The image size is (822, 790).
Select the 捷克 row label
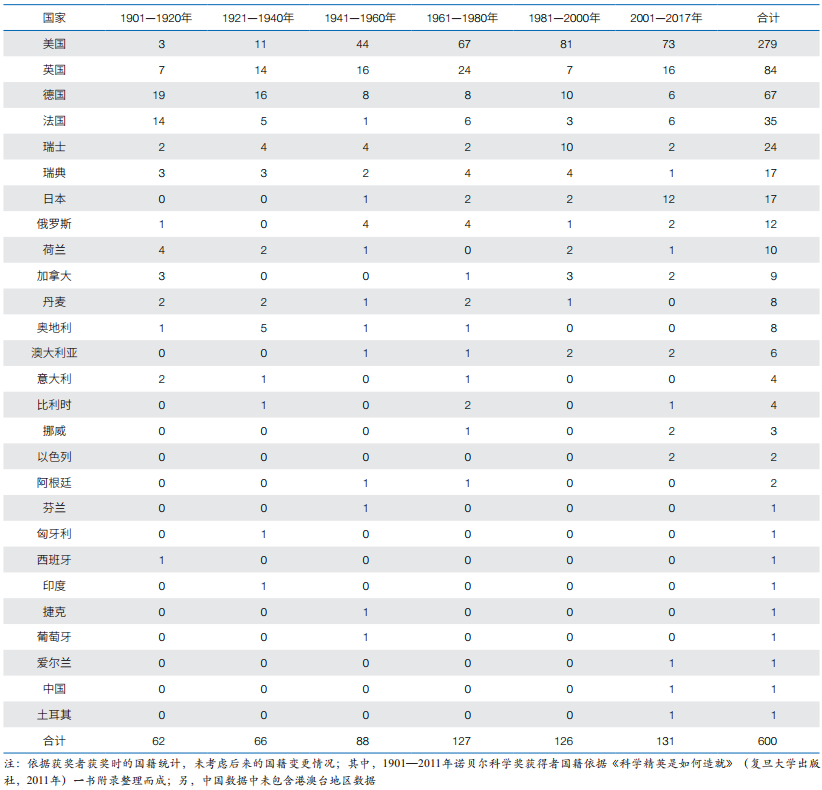[54, 612]
